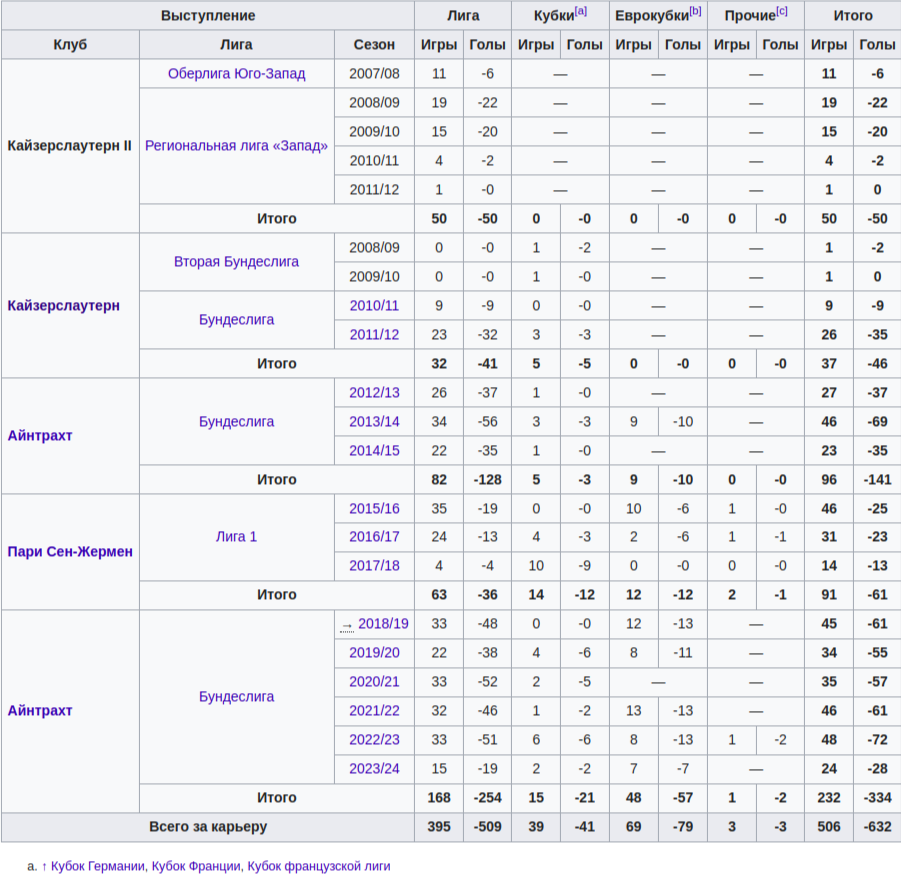This screenshot has width=901, height=880.
Task: Open the 2018/19 season link
Action: pyautogui.click(x=383, y=624)
